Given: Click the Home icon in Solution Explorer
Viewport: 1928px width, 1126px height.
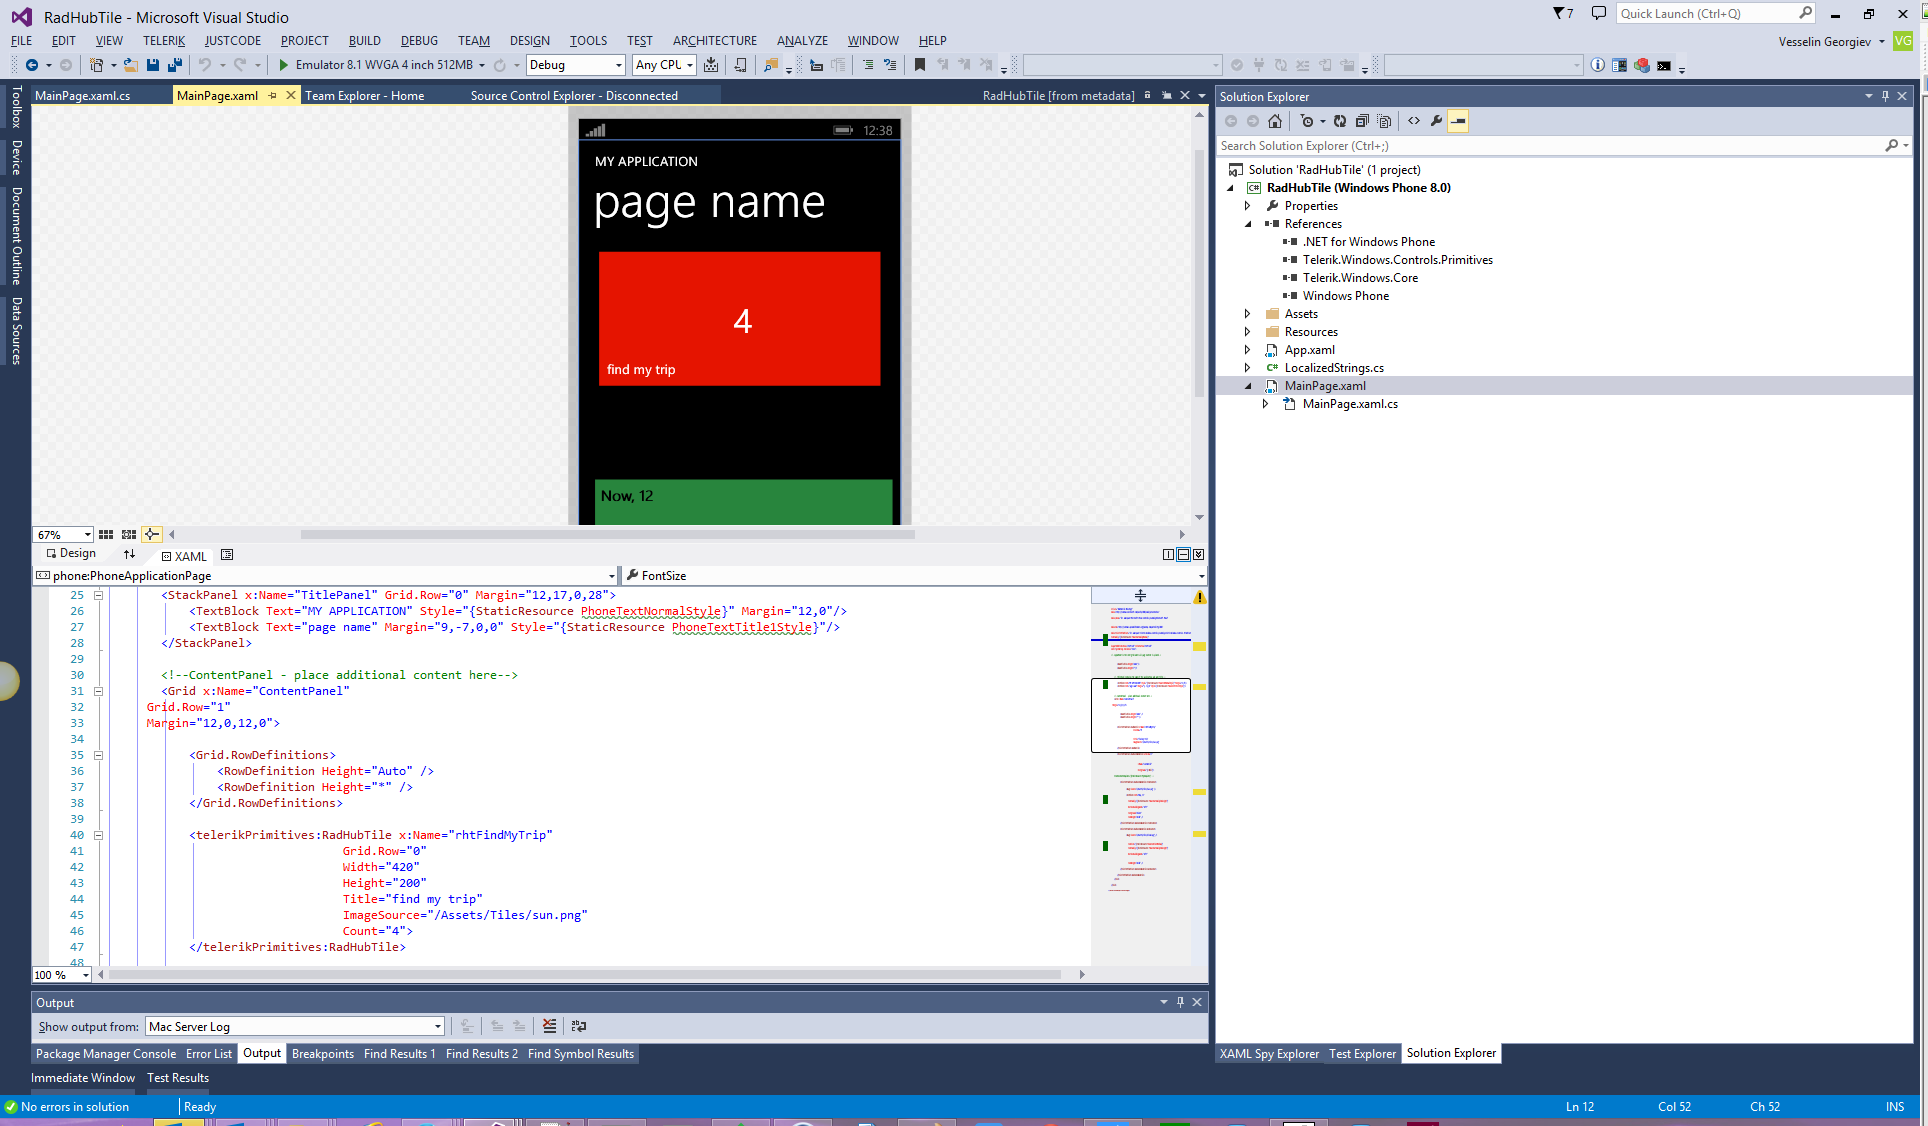Looking at the screenshot, I should 1274,121.
